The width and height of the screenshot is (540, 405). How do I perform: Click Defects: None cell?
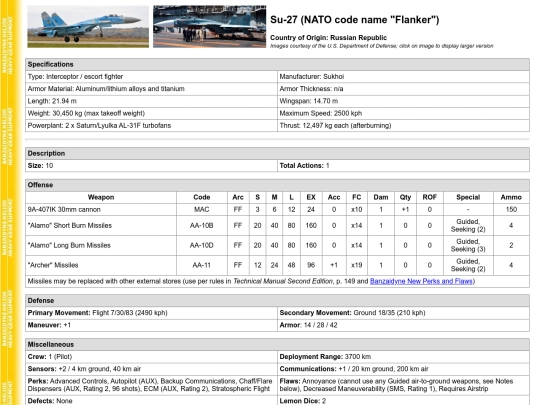click(151, 401)
